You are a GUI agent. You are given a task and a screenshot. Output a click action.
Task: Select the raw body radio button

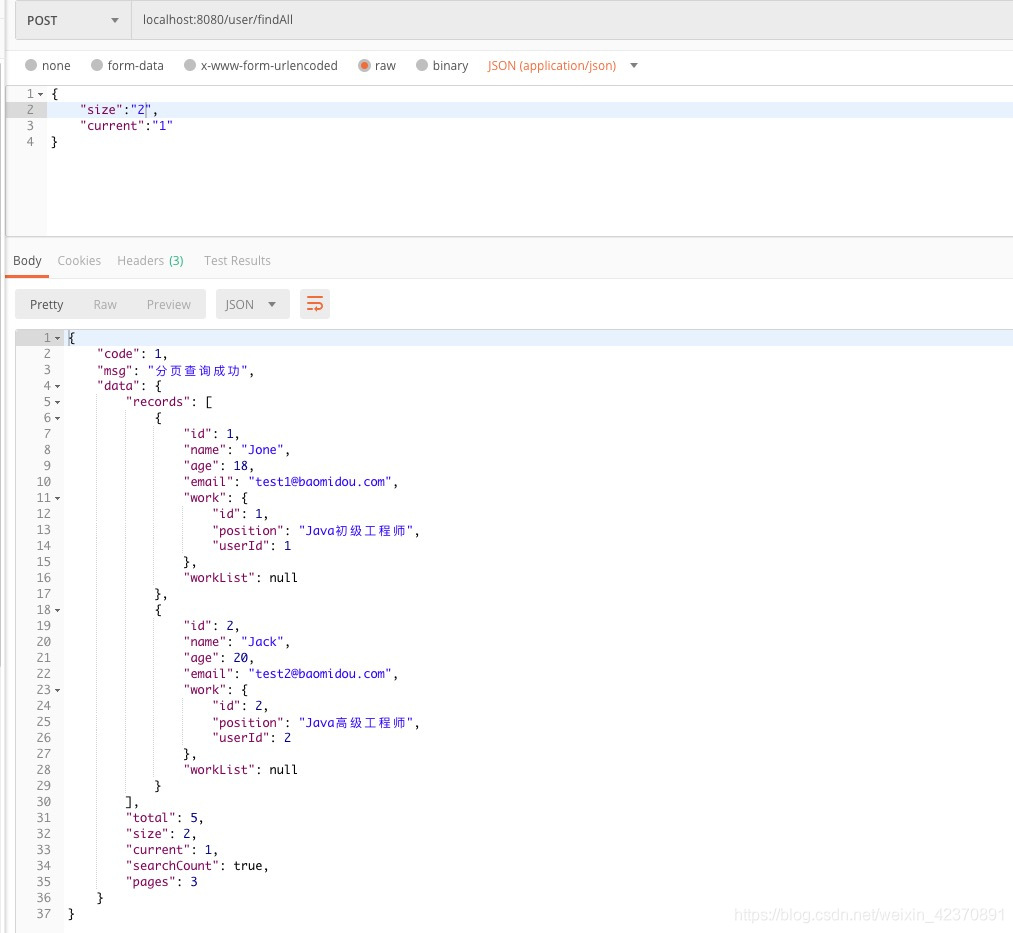point(365,66)
